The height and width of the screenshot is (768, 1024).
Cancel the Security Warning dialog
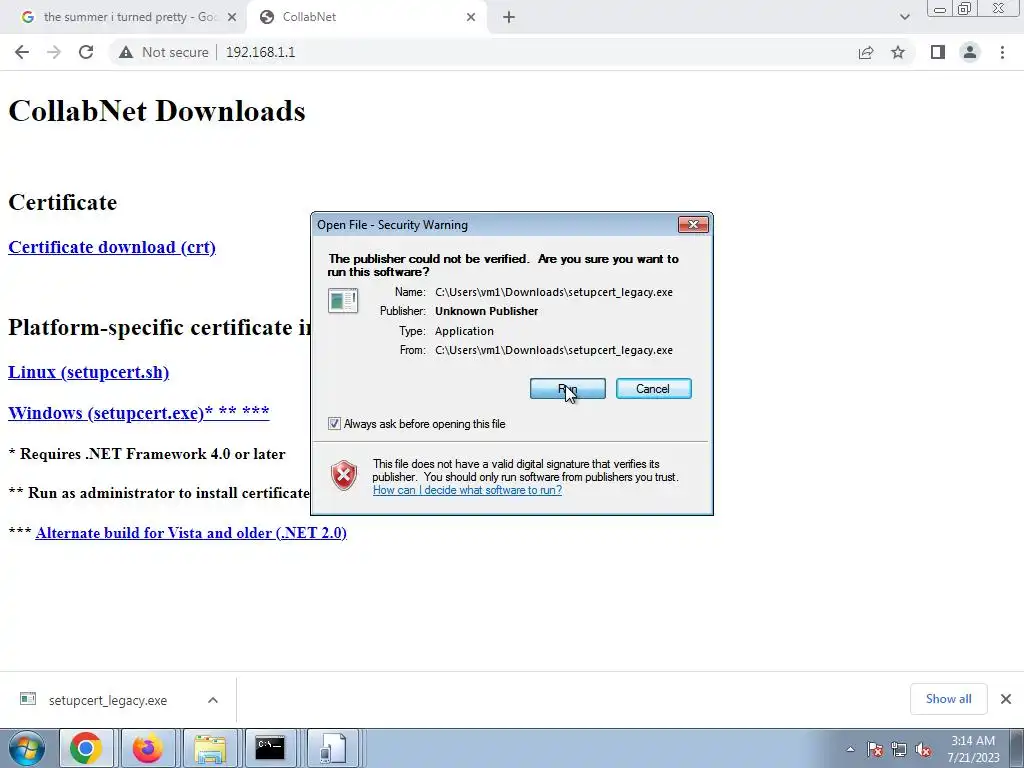coord(654,389)
